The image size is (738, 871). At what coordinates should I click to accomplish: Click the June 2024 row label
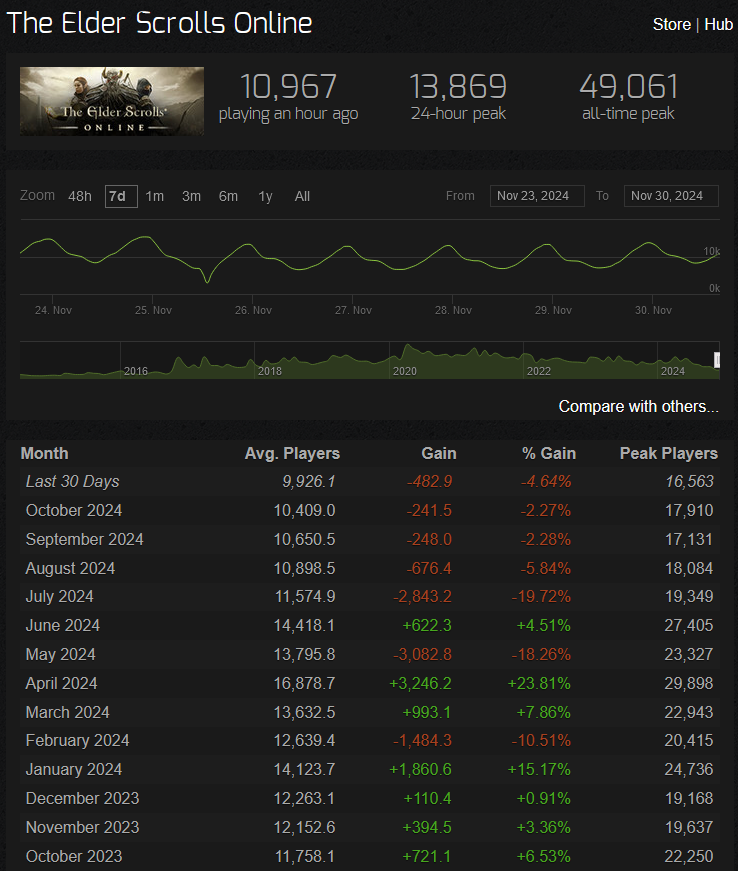(63, 625)
